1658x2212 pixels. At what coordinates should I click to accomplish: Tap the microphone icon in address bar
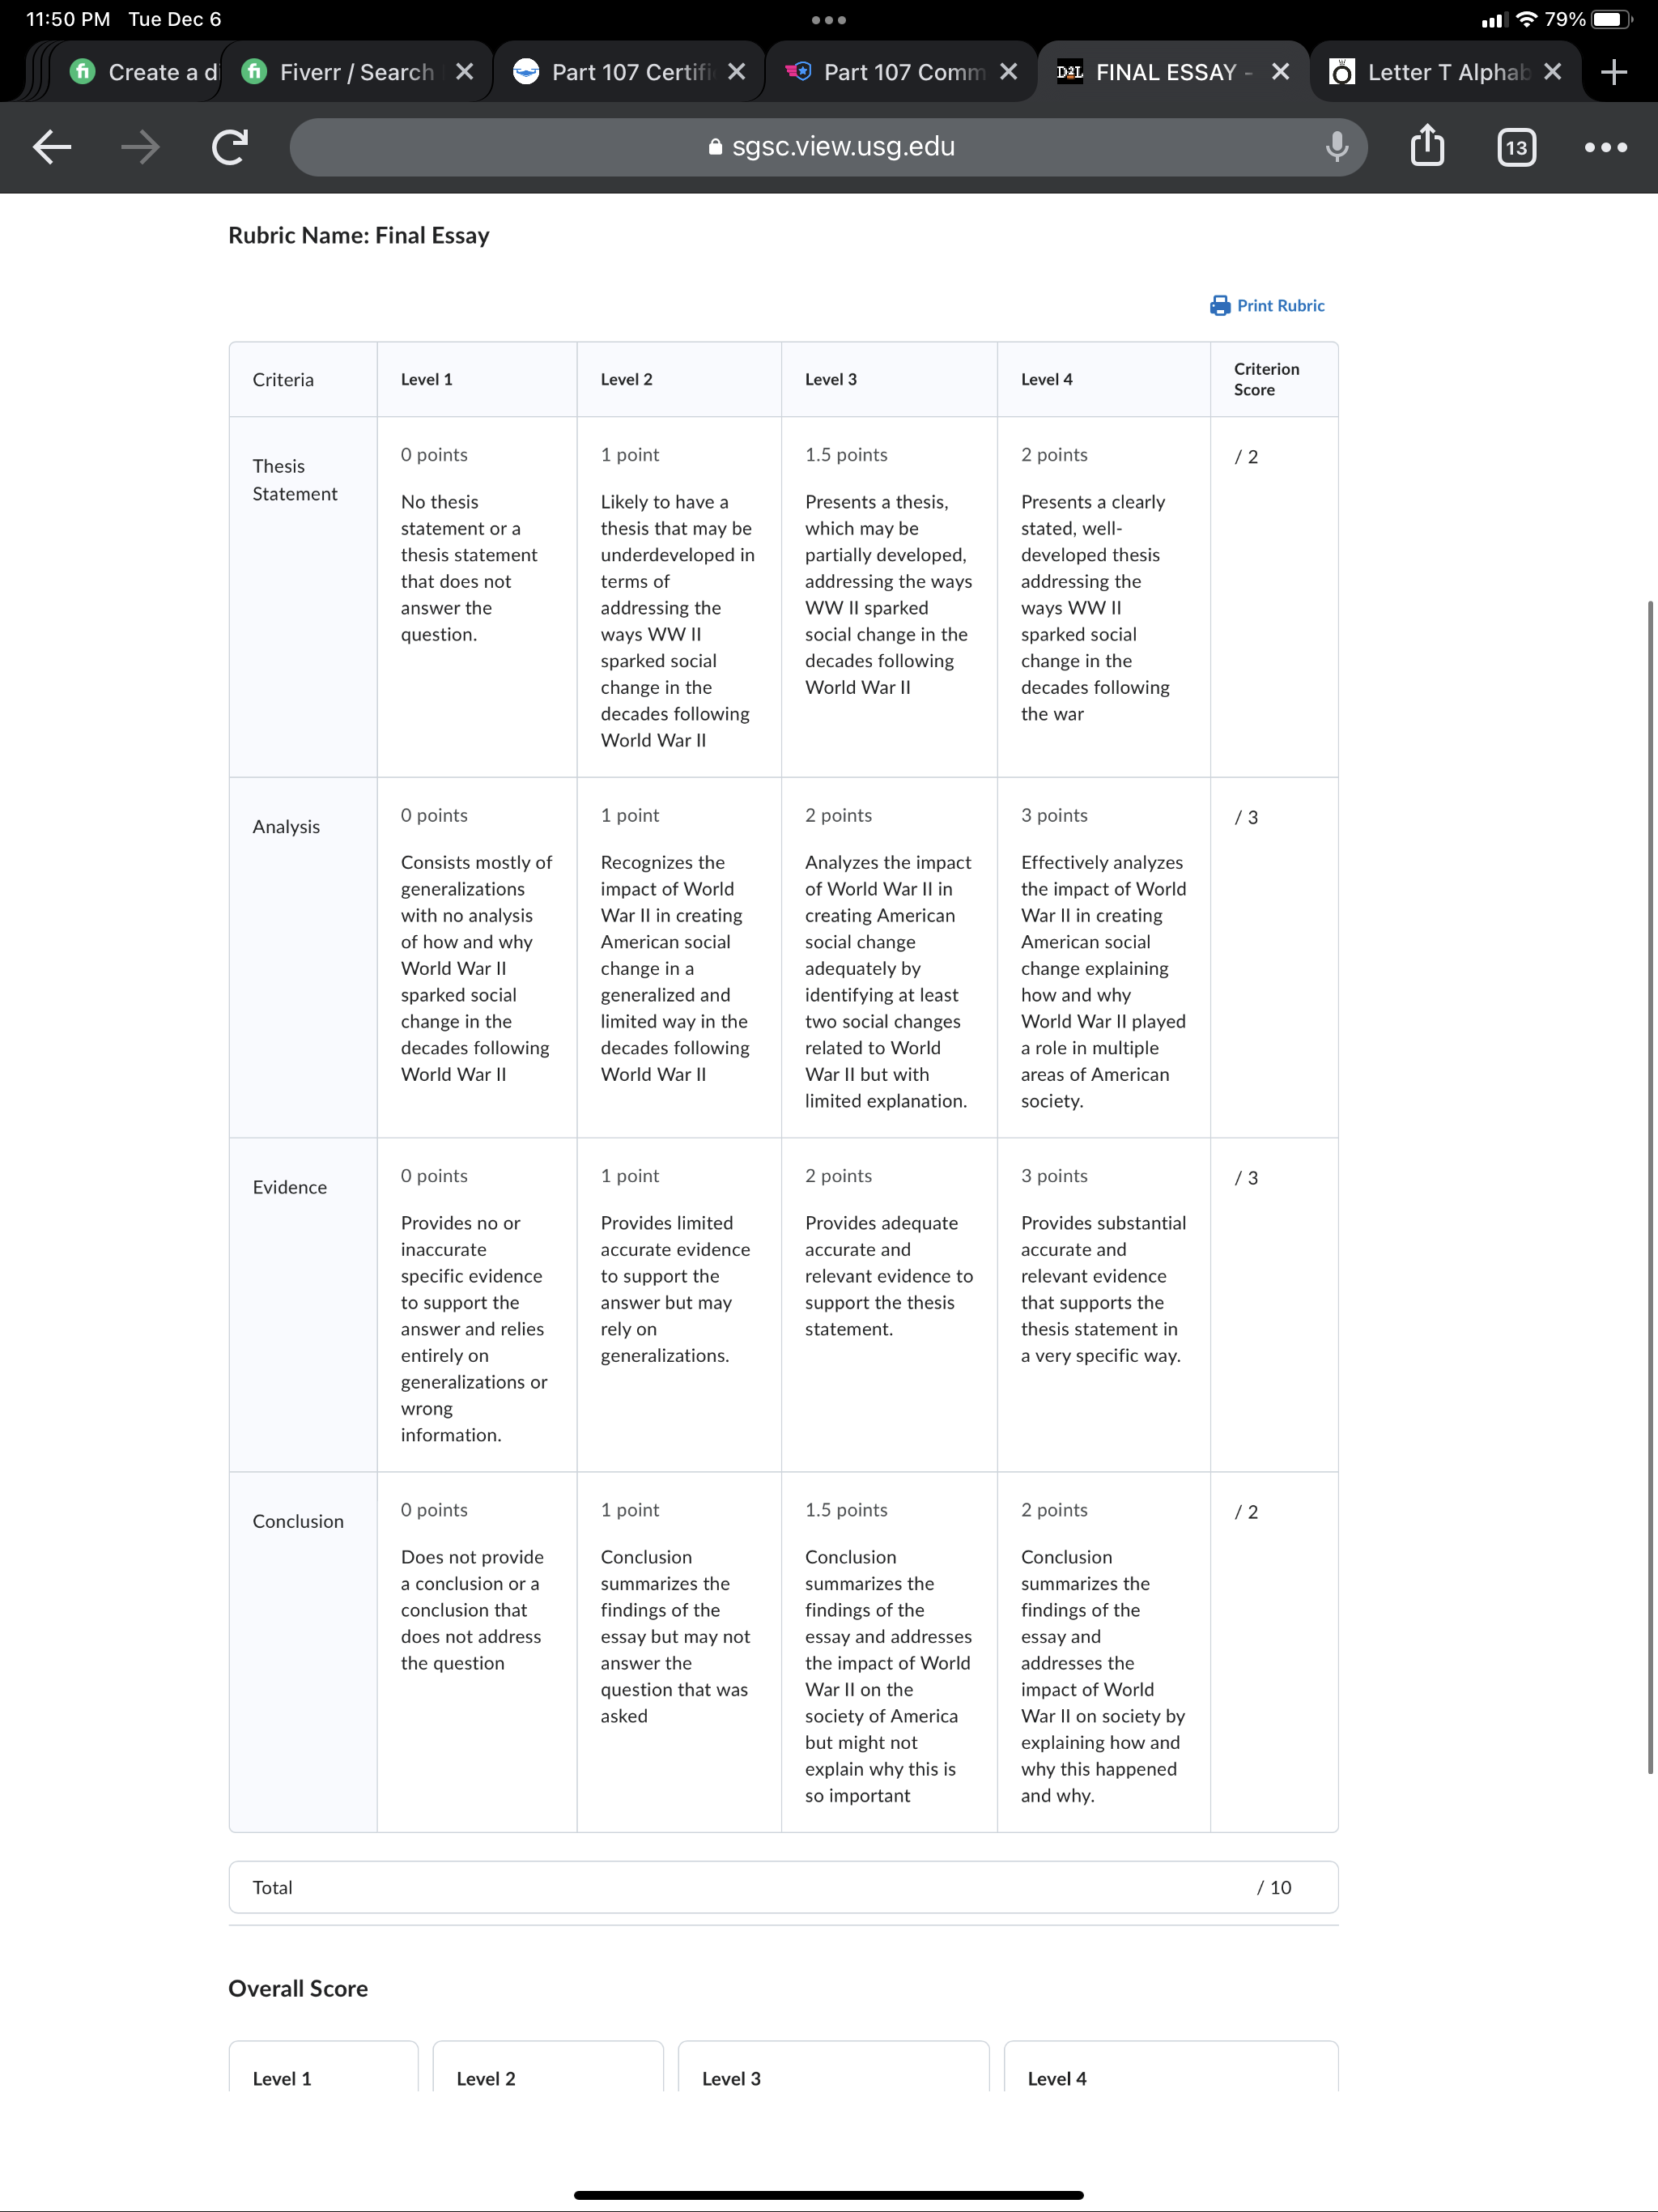pyautogui.click(x=1336, y=147)
